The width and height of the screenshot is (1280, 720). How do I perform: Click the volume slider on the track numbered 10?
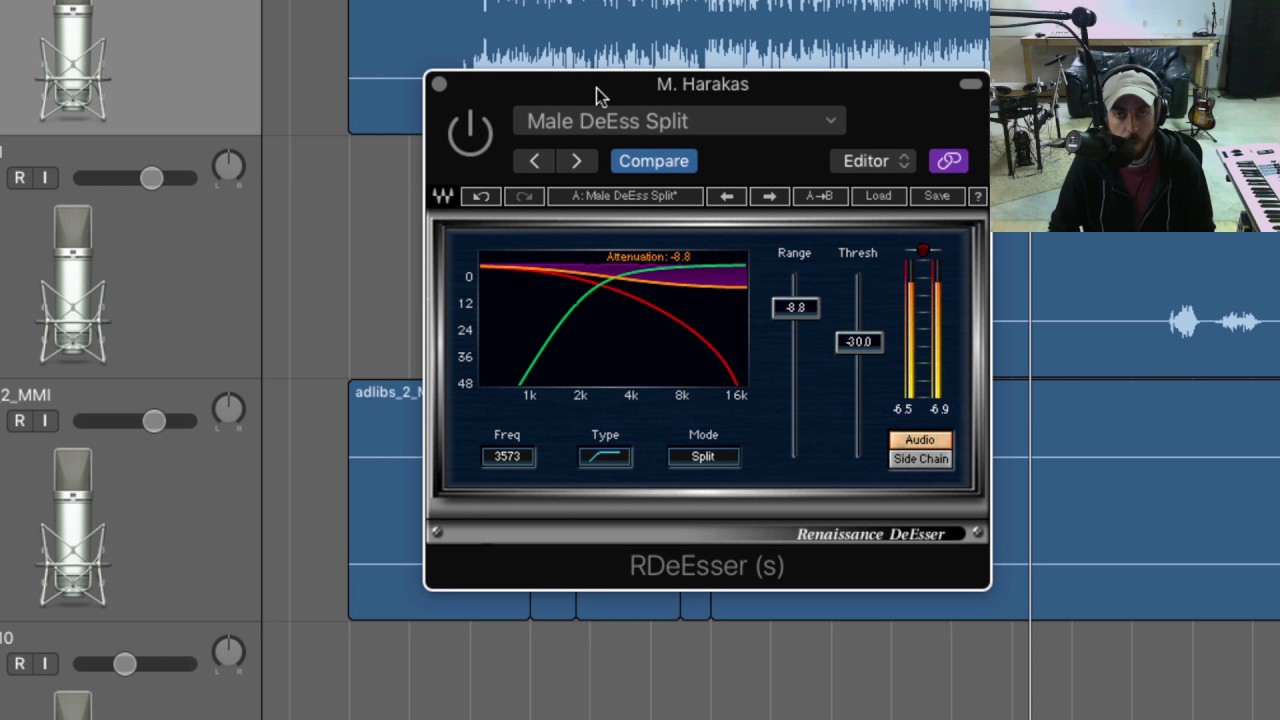135,664
